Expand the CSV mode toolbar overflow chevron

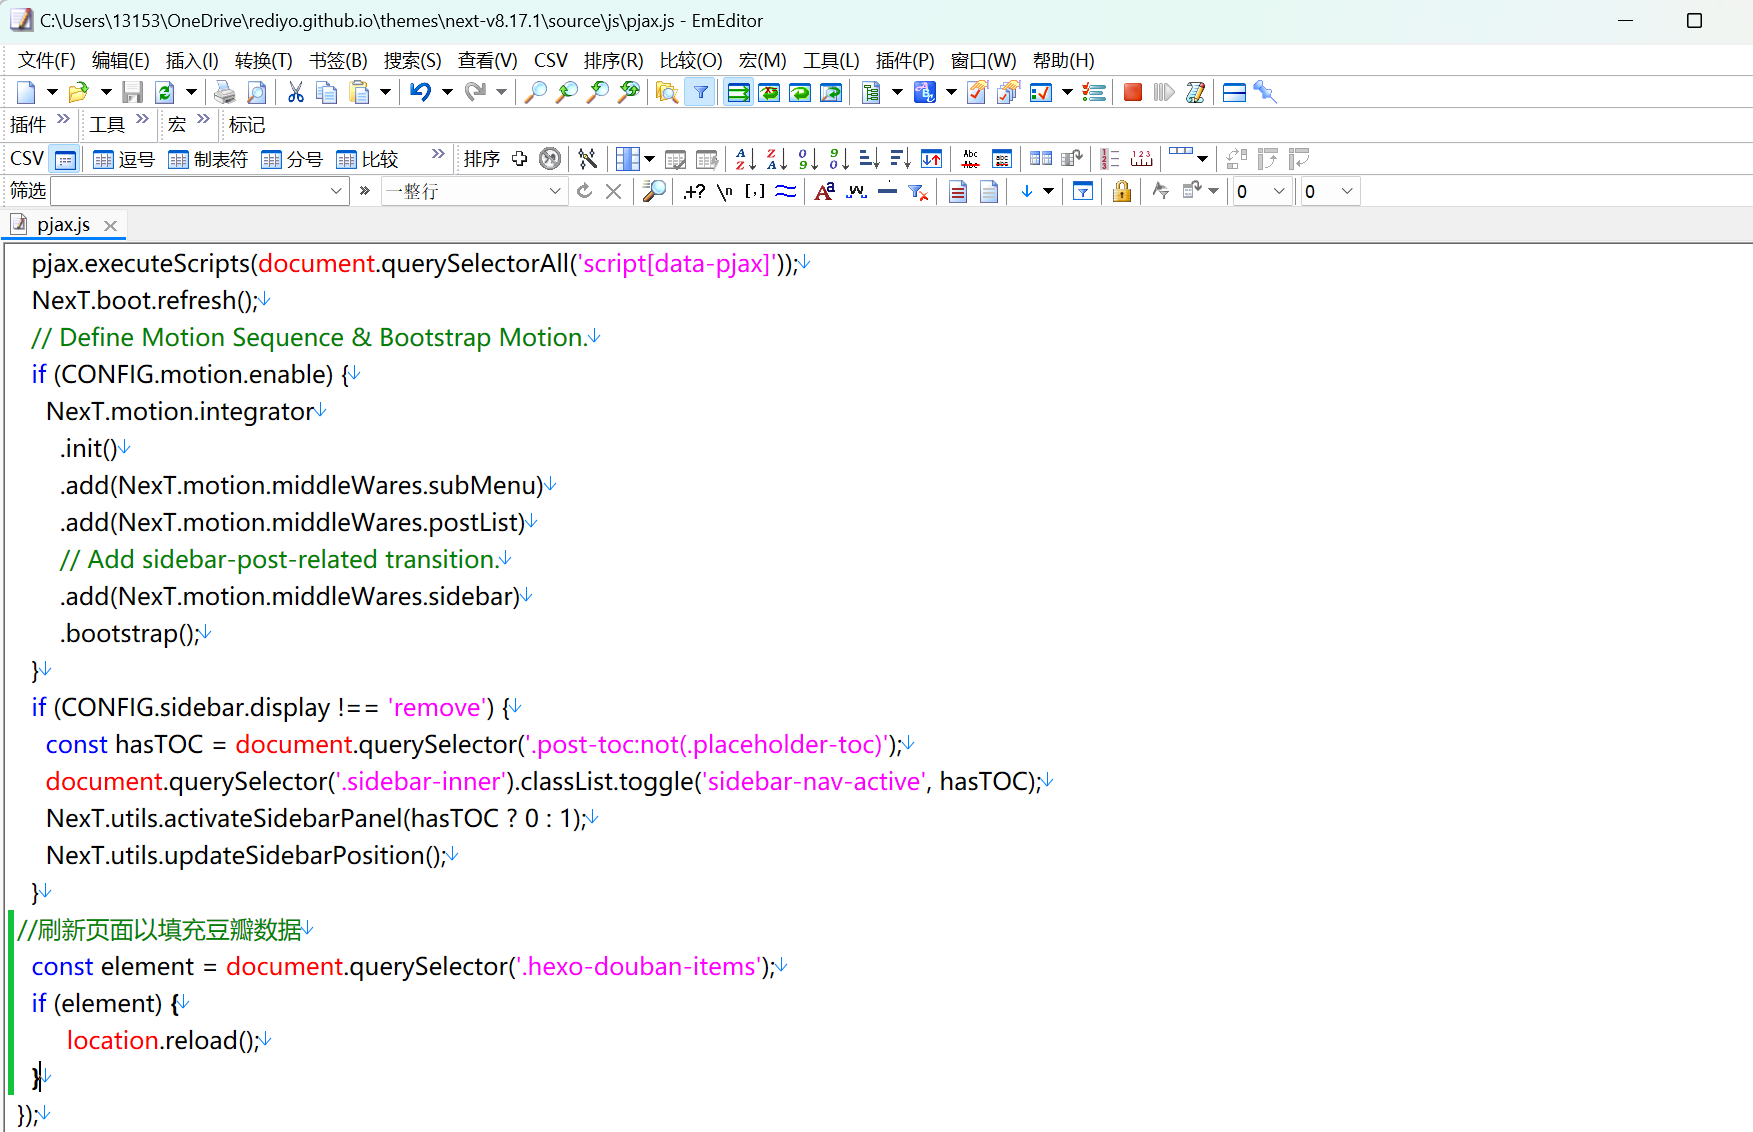pyautogui.click(x=438, y=154)
